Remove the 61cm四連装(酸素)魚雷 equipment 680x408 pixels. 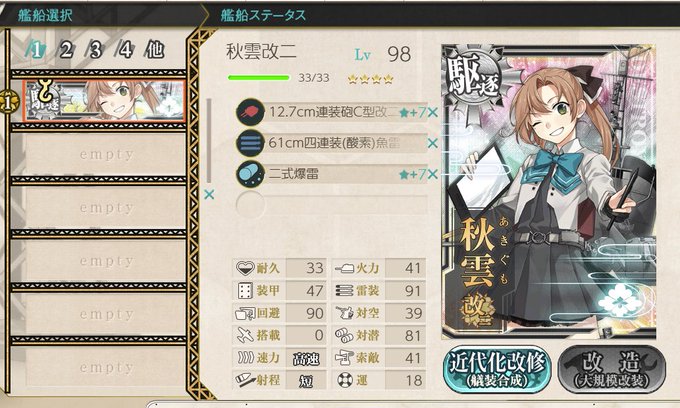tap(432, 144)
